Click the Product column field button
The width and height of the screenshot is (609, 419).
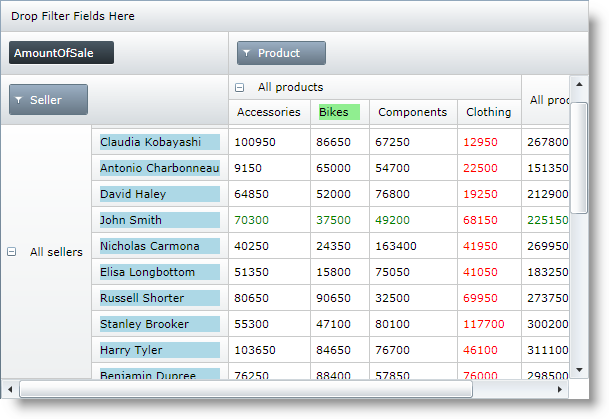(x=281, y=54)
